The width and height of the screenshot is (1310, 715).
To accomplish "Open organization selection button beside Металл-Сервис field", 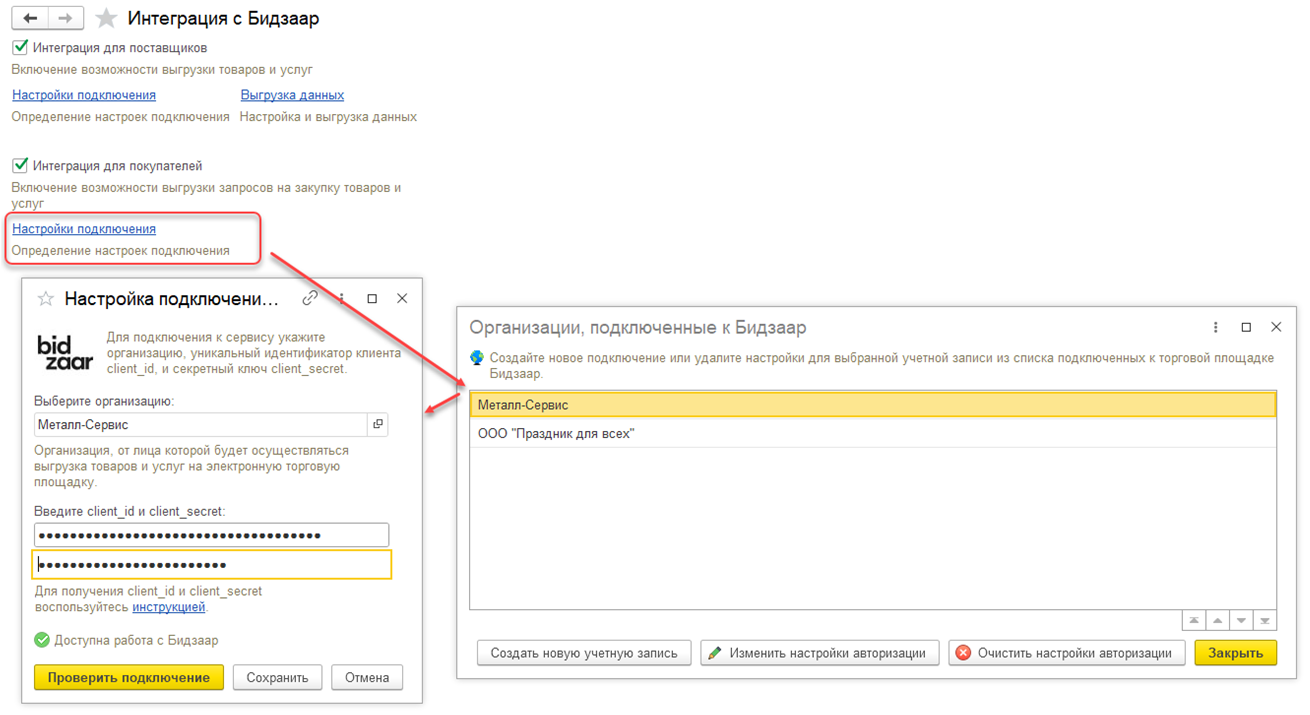I will 378,425.
